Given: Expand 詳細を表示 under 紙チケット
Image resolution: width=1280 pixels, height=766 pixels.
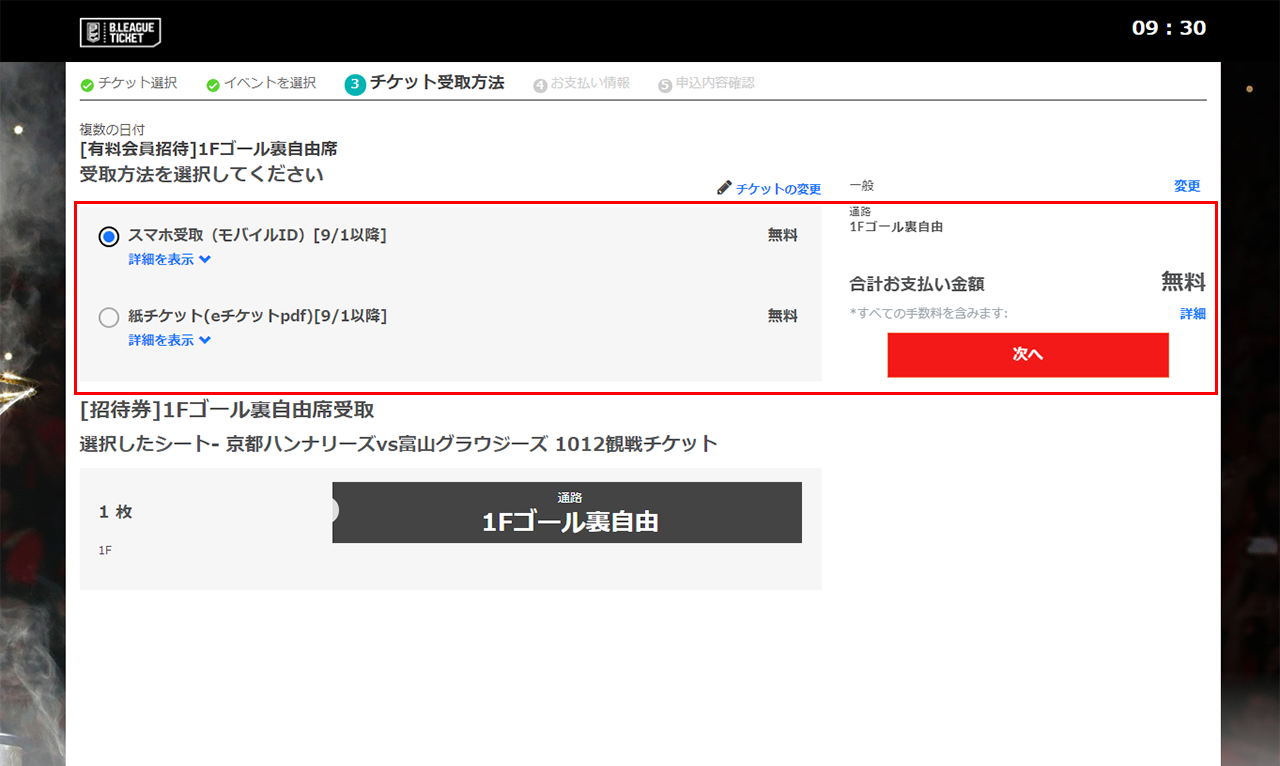Looking at the screenshot, I should coord(169,340).
